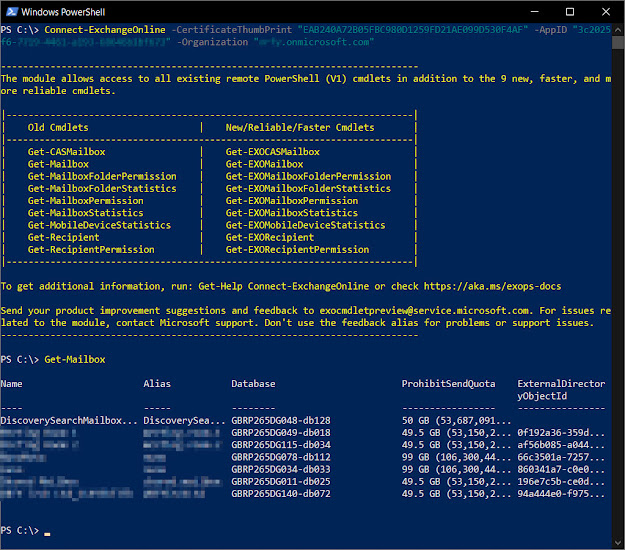The image size is (625, 550).
Task: Click the PowerShell icon in title bar
Action: tap(12, 12)
